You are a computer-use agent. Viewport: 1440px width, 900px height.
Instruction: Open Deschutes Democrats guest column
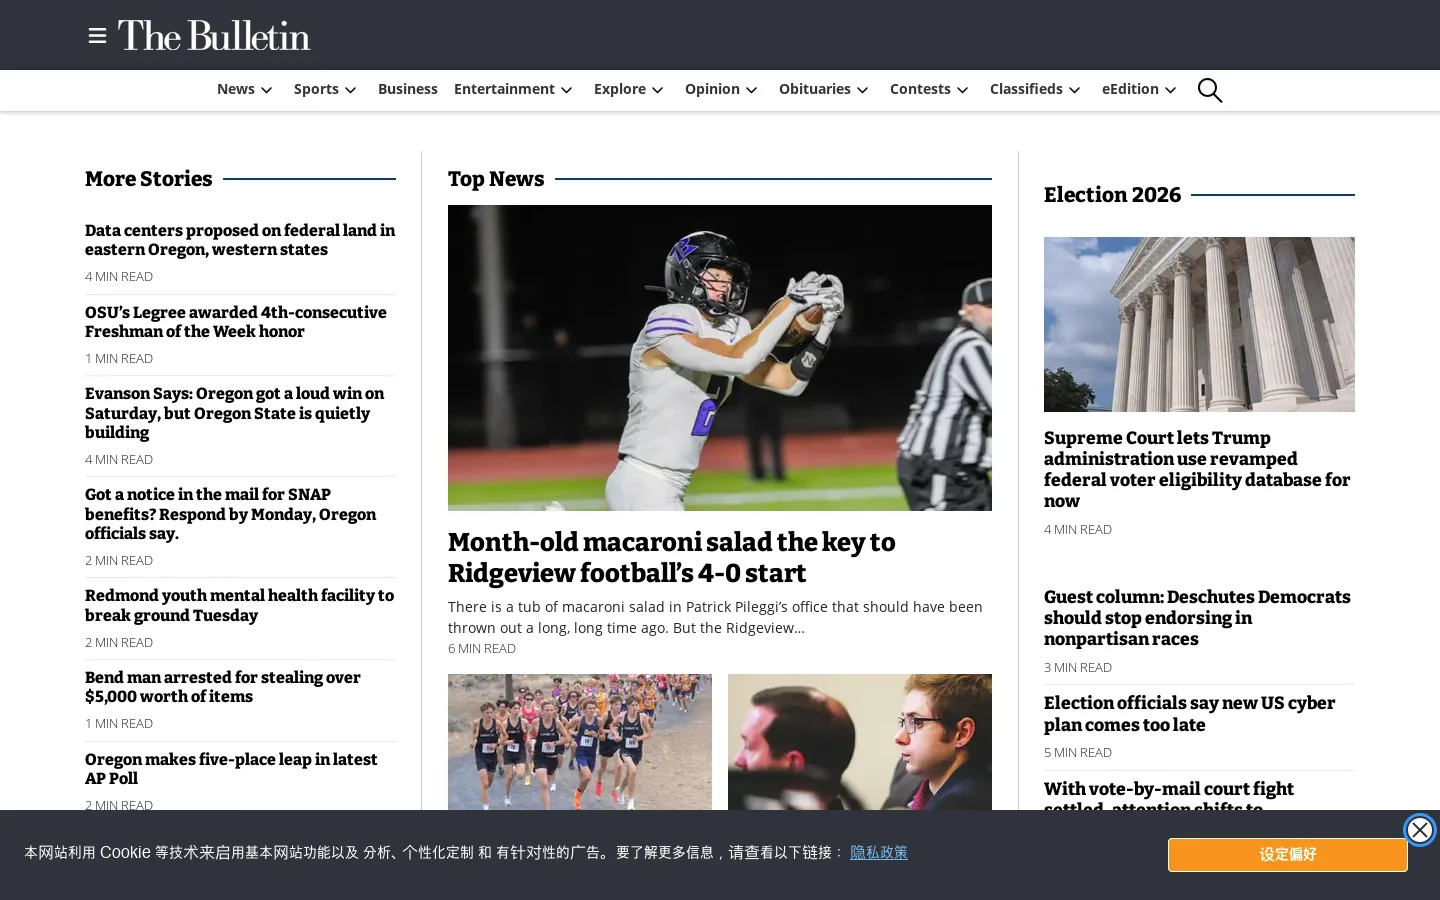tap(1197, 618)
